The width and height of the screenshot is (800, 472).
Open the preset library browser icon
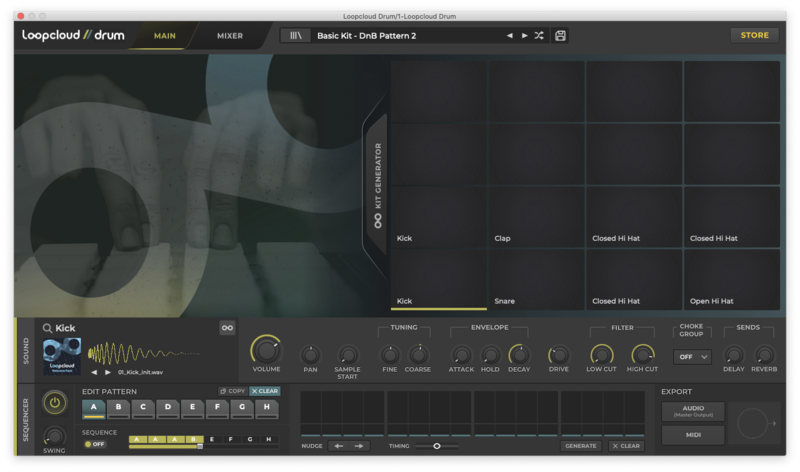click(x=295, y=35)
